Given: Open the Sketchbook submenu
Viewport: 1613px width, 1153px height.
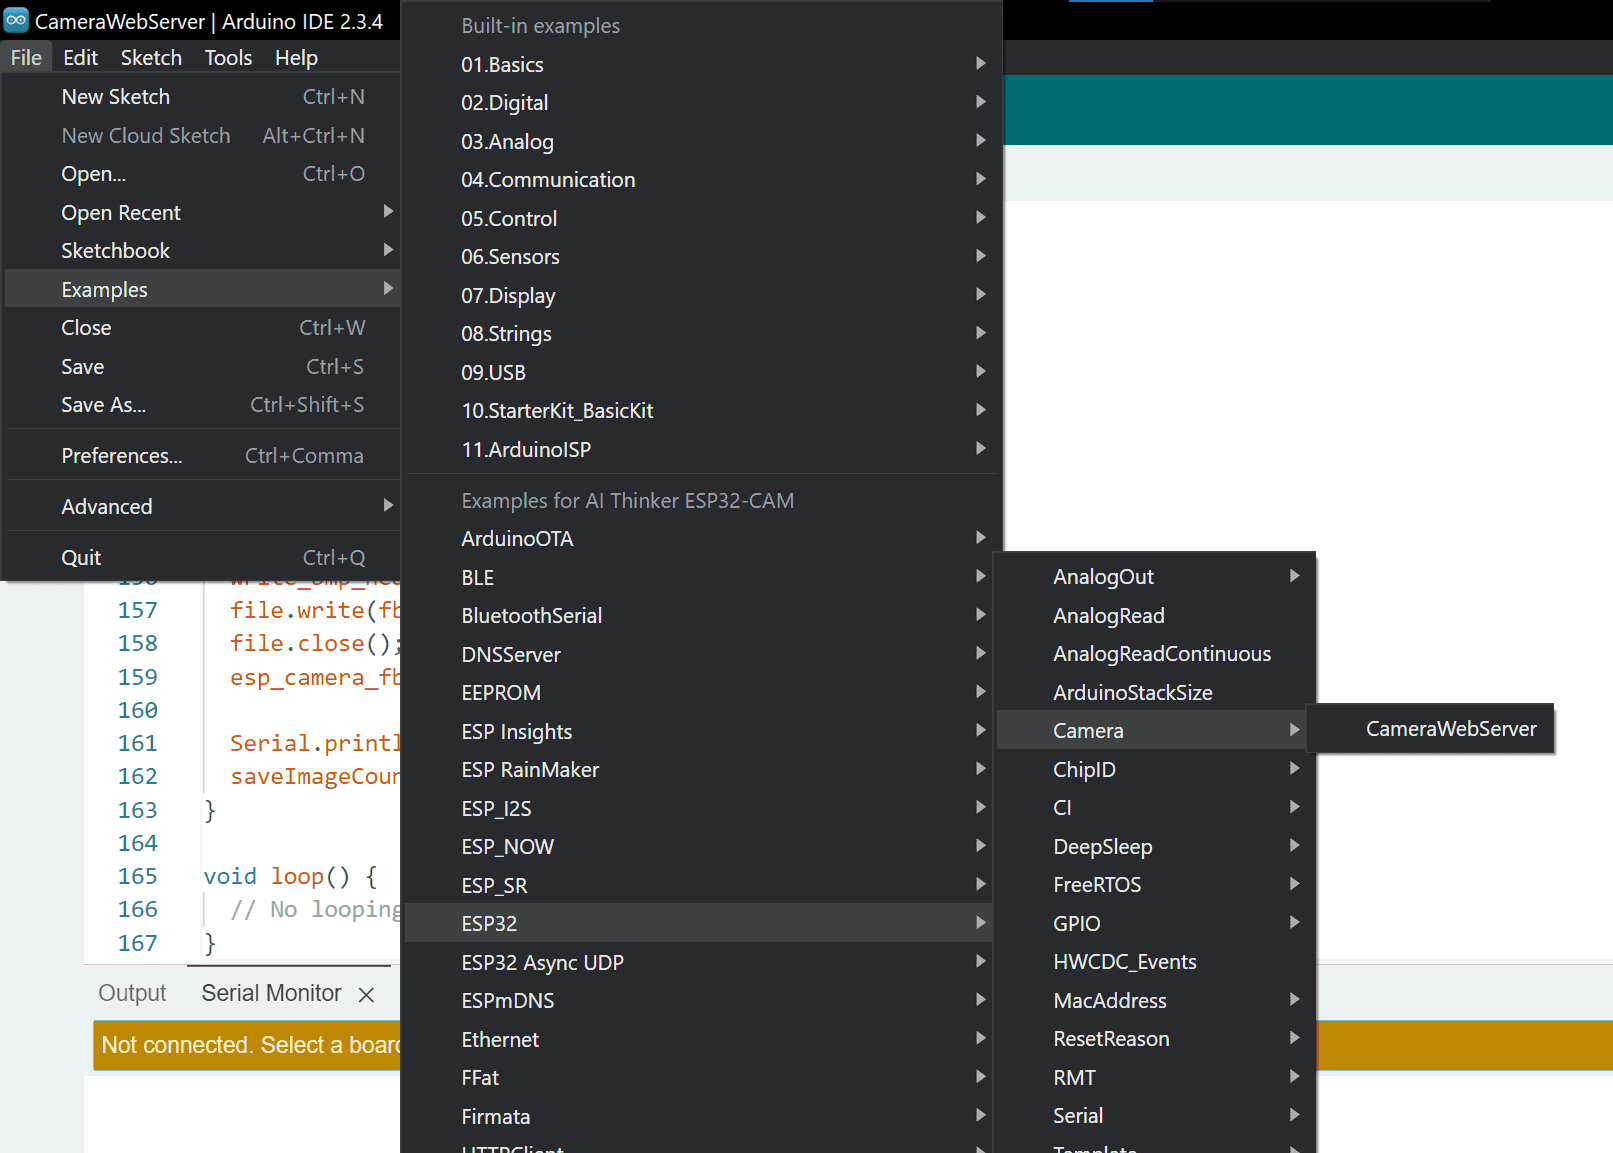Looking at the screenshot, I should [x=115, y=251].
